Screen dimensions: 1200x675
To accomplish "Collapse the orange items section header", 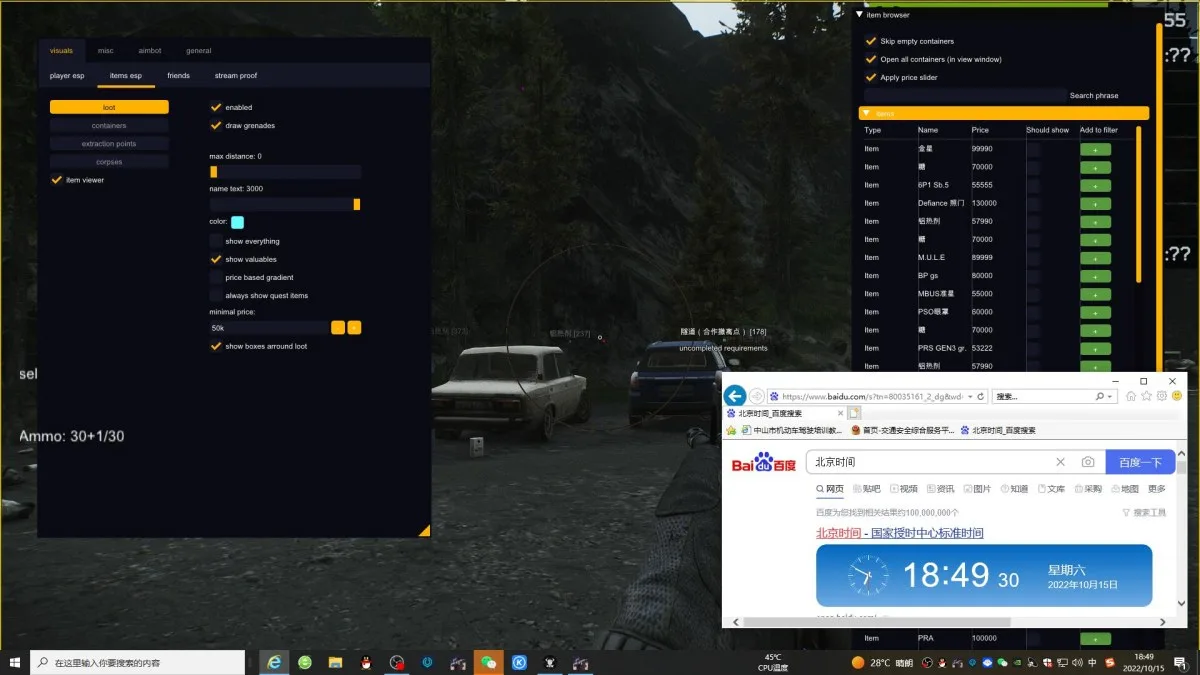I will point(1003,113).
